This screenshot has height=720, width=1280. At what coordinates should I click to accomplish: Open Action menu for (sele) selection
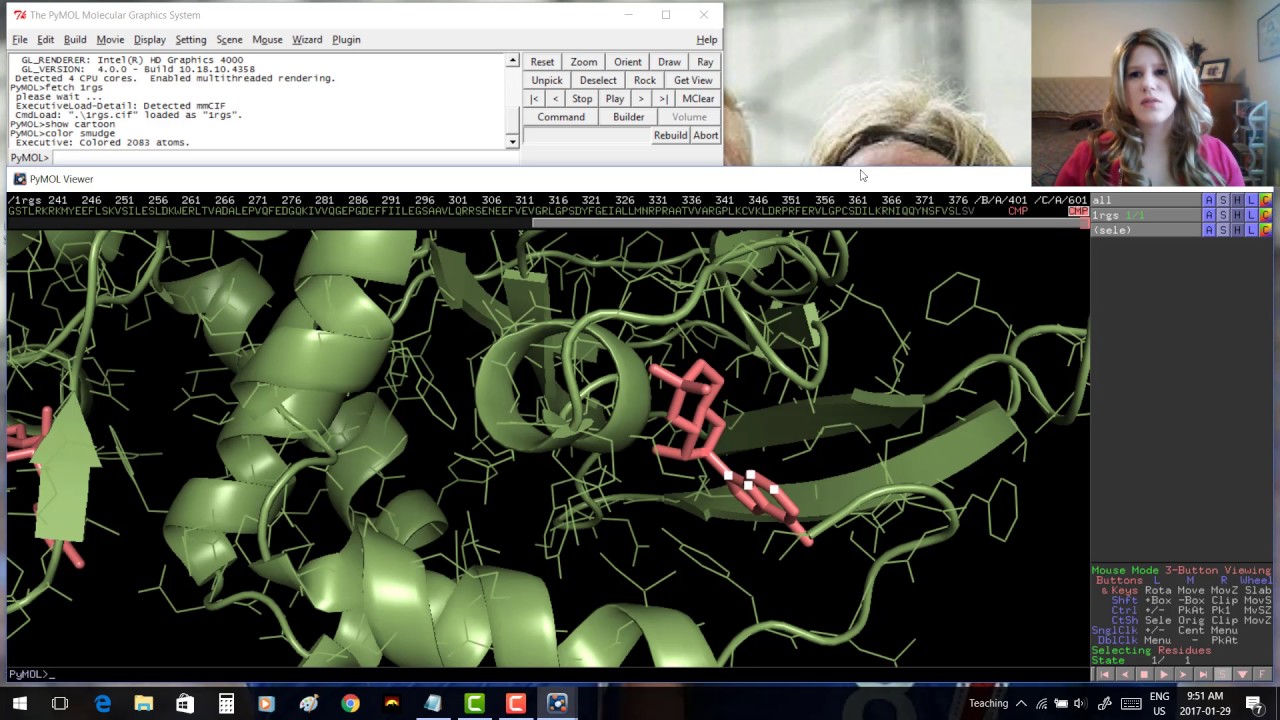[1209, 230]
